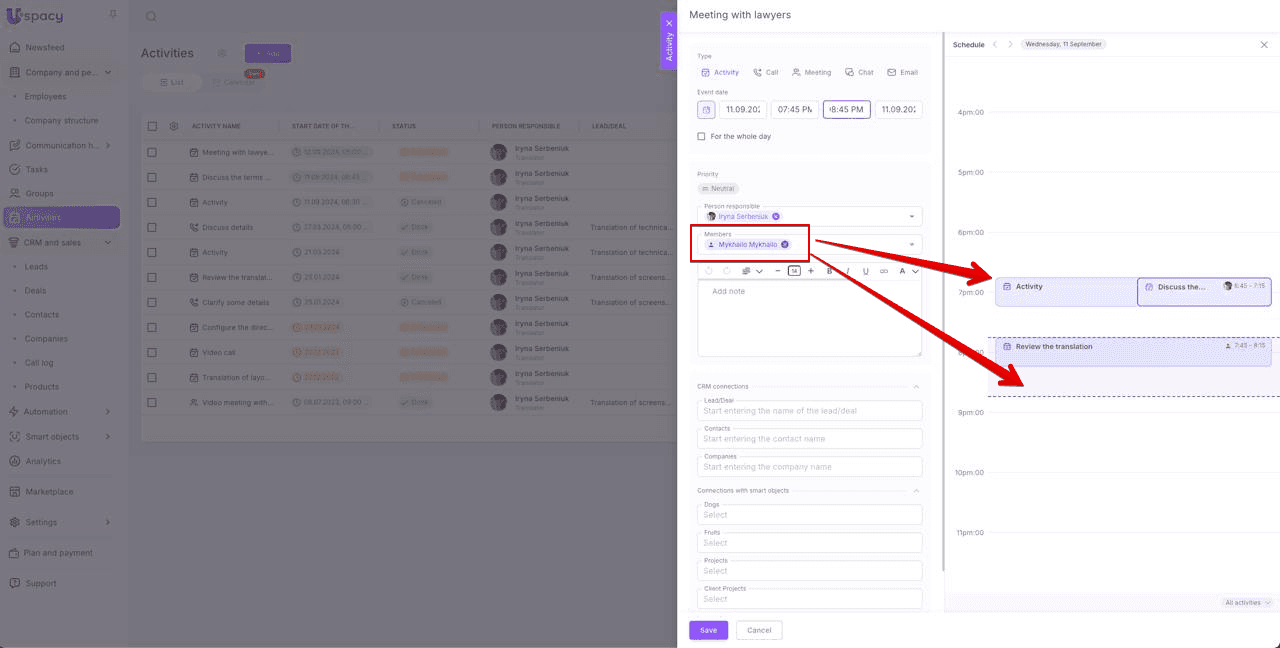Remove Mykhailo Mykhailo from Members
The width and height of the screenshot is (1280, 648).
click(x=785, y=244)
